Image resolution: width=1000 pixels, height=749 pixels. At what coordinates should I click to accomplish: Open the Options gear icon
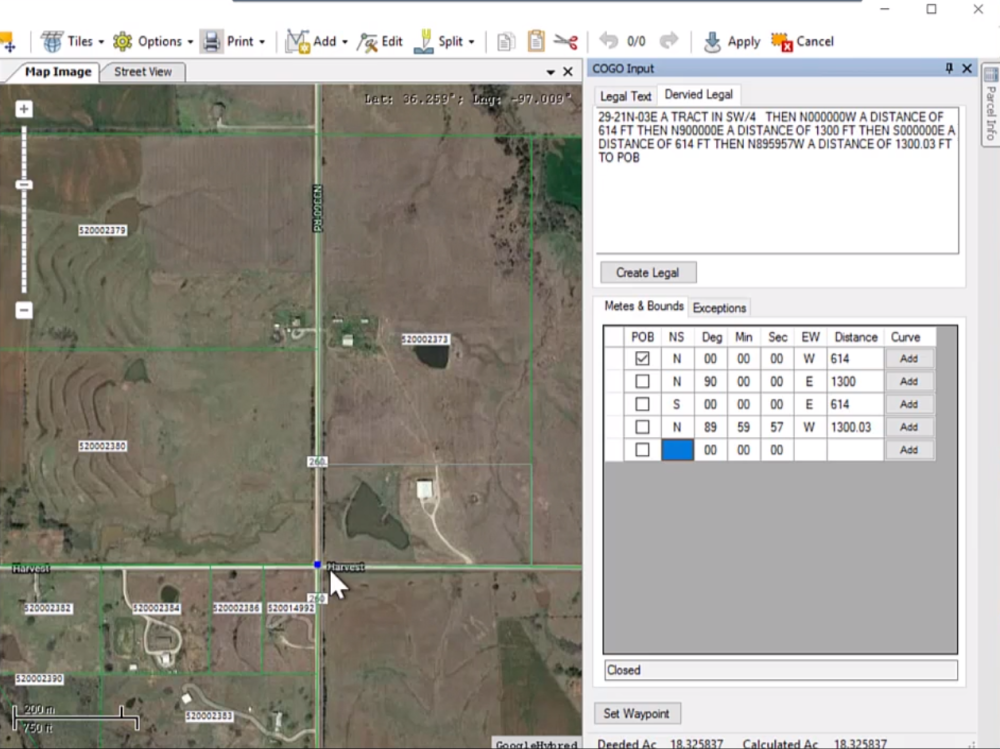pyautogui.click(x=122, y=41)
